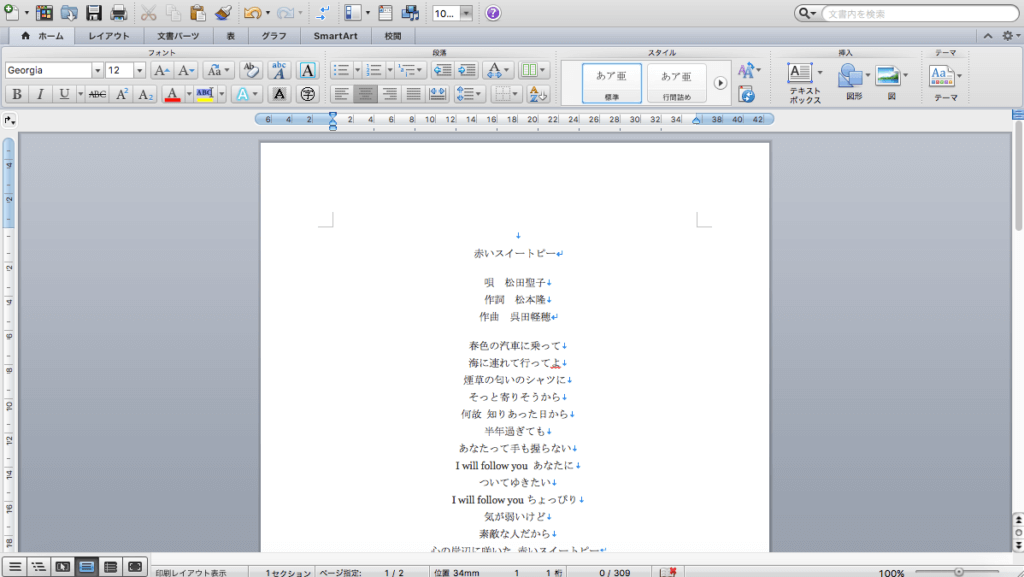Click the Open document folder icon
Viewport: 1024px width, 577px height.
click(69, 12)
